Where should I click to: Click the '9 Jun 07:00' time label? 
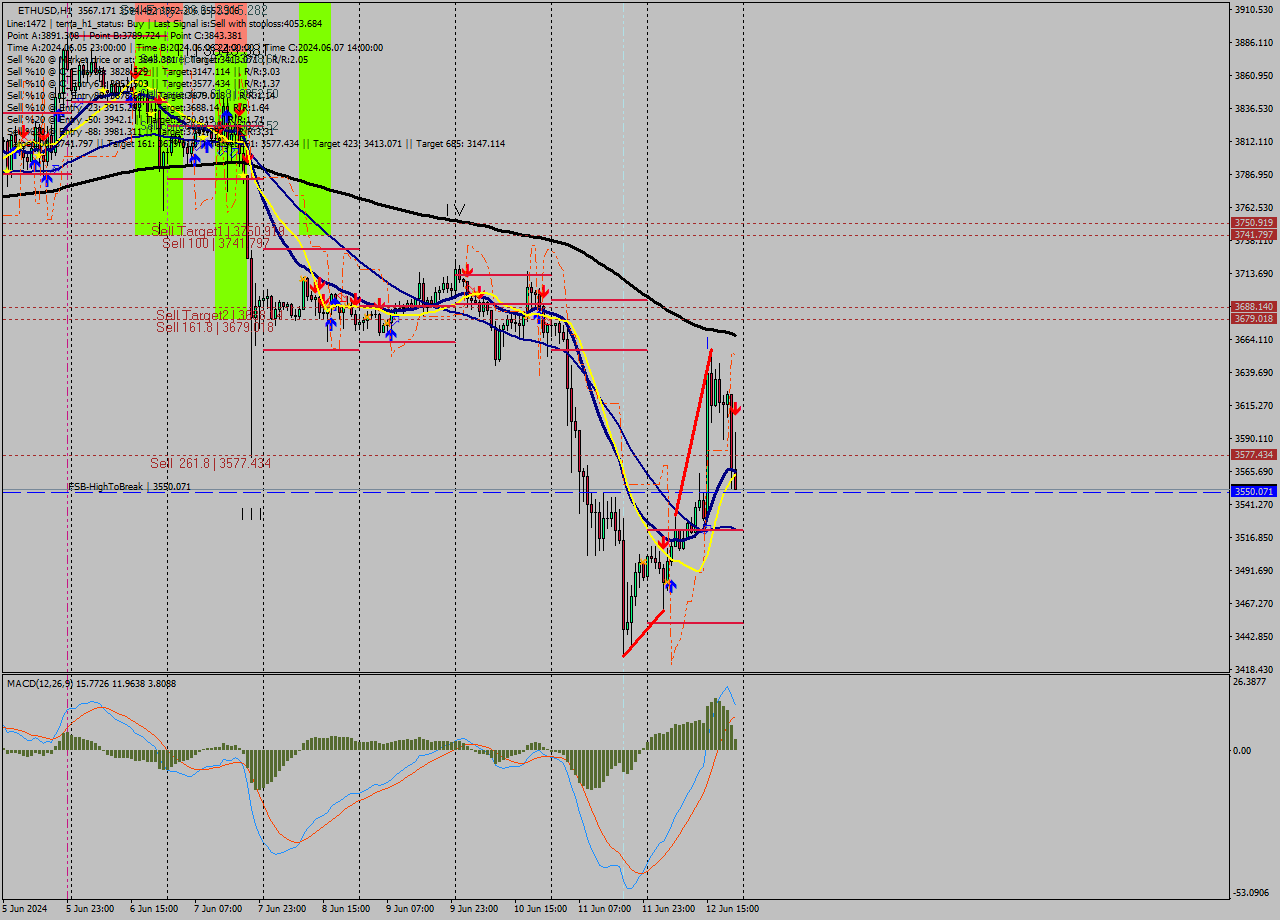coord(410,909)
